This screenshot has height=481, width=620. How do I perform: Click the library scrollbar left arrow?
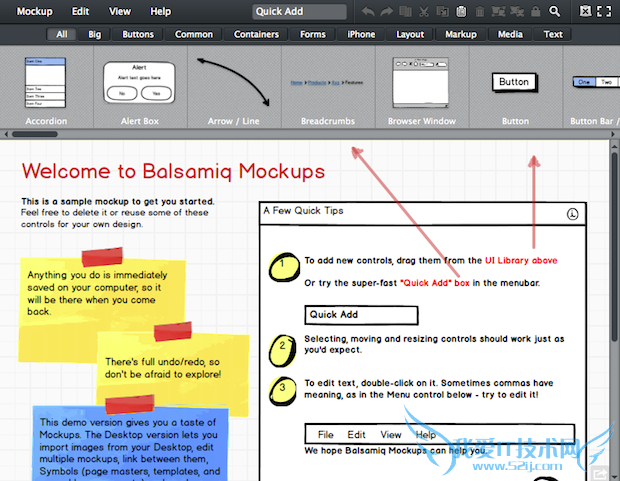click(x=6, y=134)
